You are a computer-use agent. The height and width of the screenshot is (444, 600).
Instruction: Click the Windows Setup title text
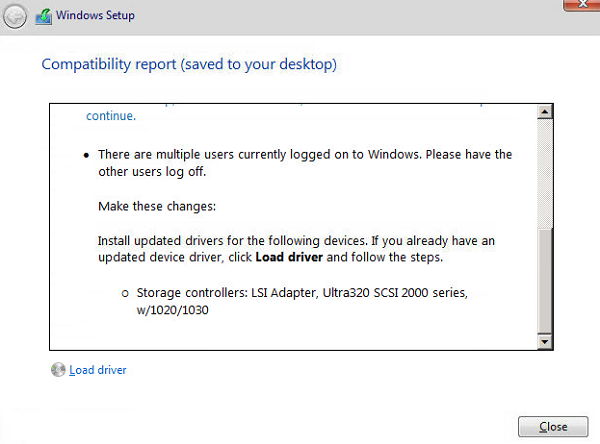[95, 15]
